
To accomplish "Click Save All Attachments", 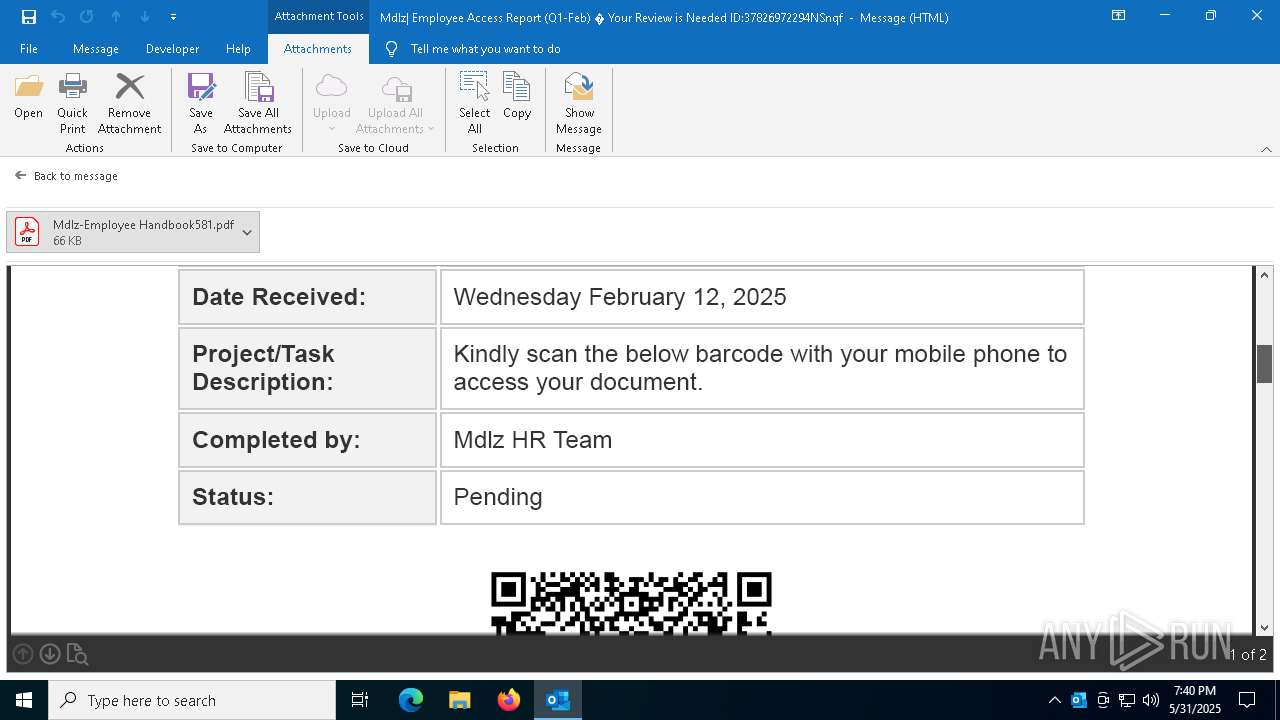I will point(258,104).
